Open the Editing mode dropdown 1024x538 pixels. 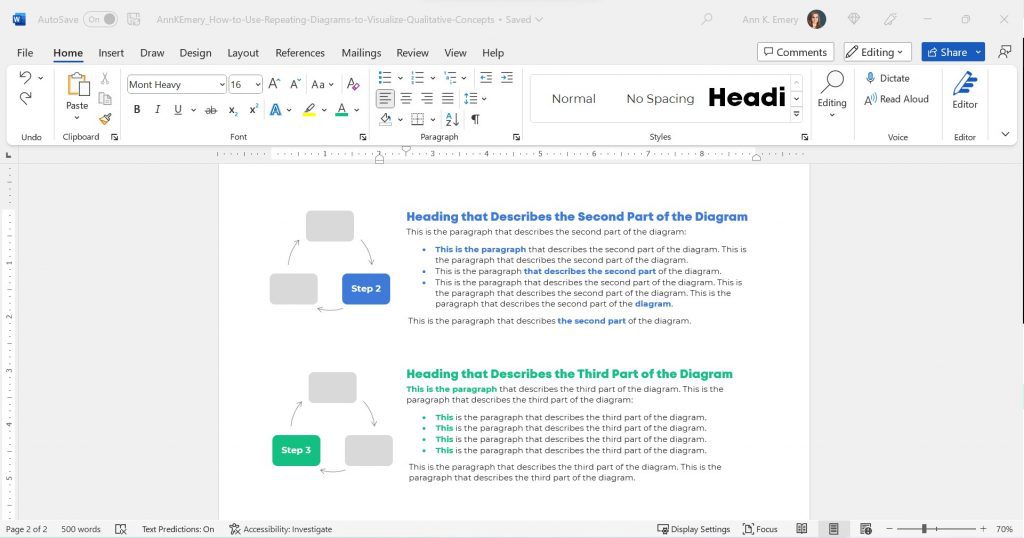point(877,52)
